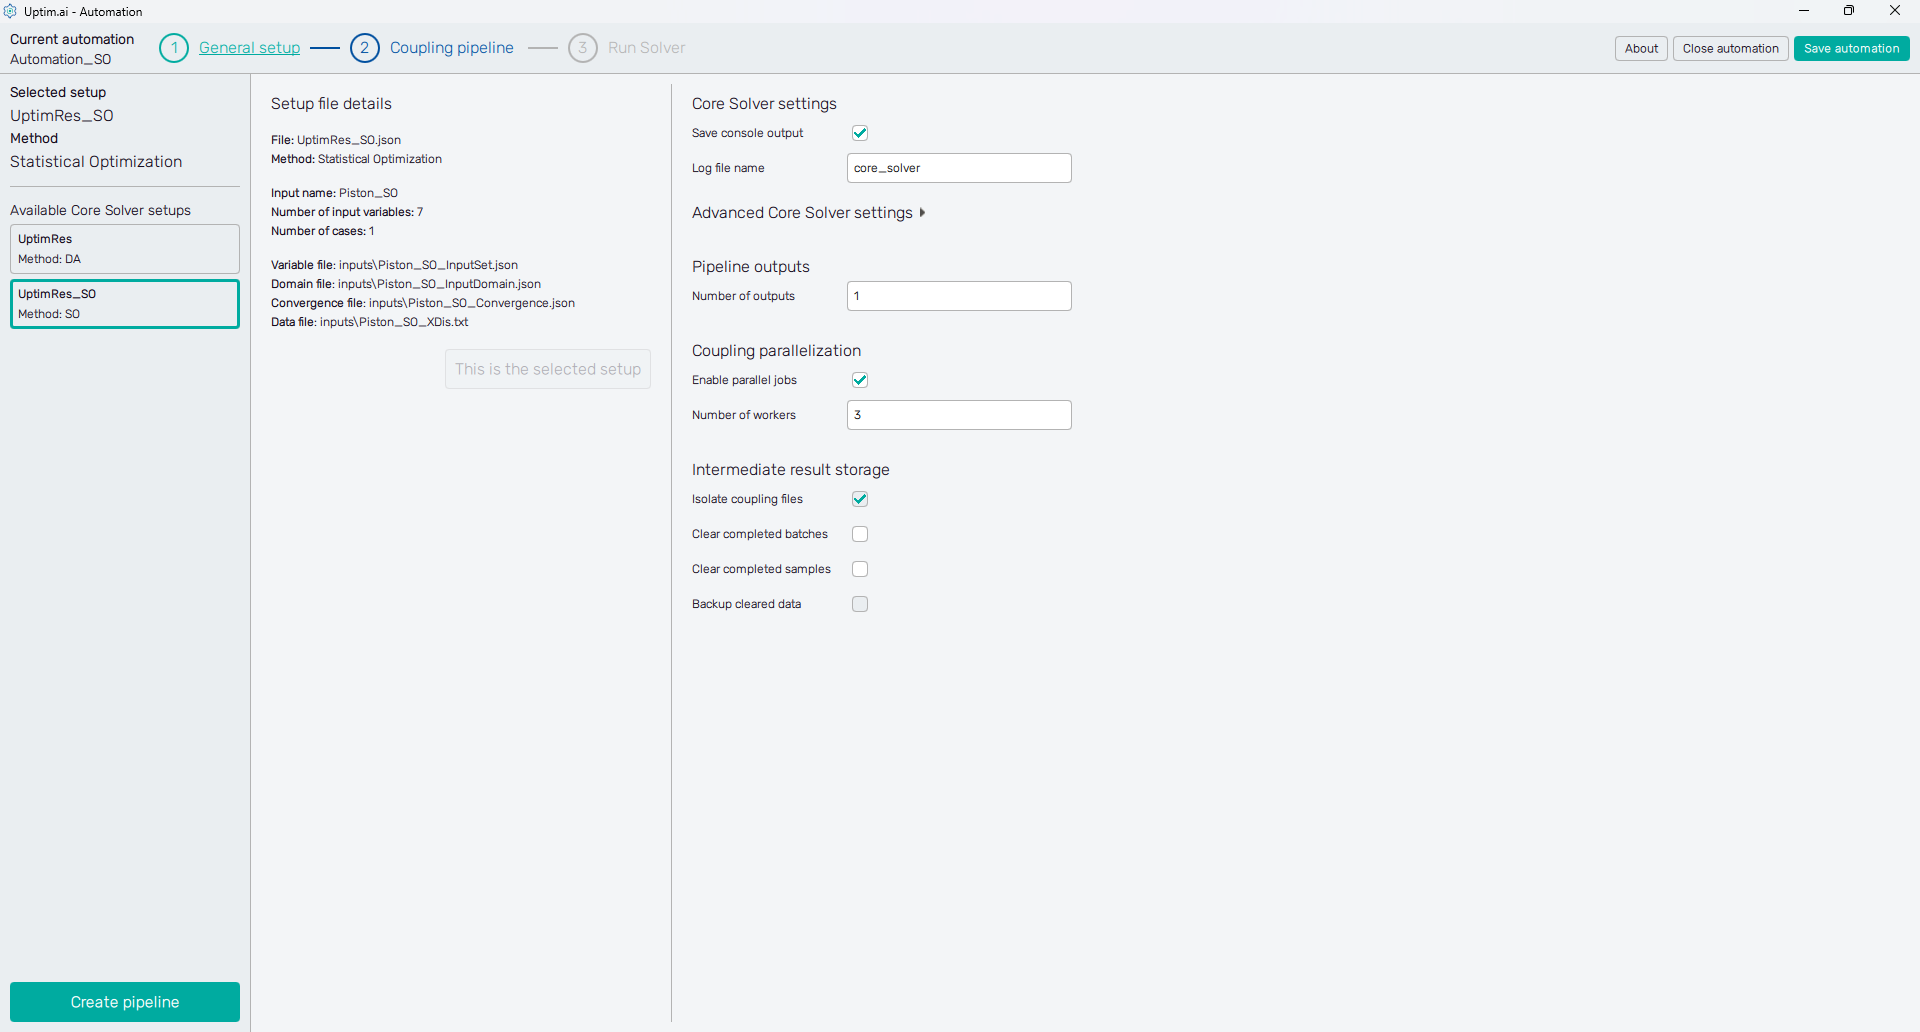Image resolution: width=1920 pixels, height=1032 pixels.
Task: Open the General setup step link
Action: [x=249, y=48]
